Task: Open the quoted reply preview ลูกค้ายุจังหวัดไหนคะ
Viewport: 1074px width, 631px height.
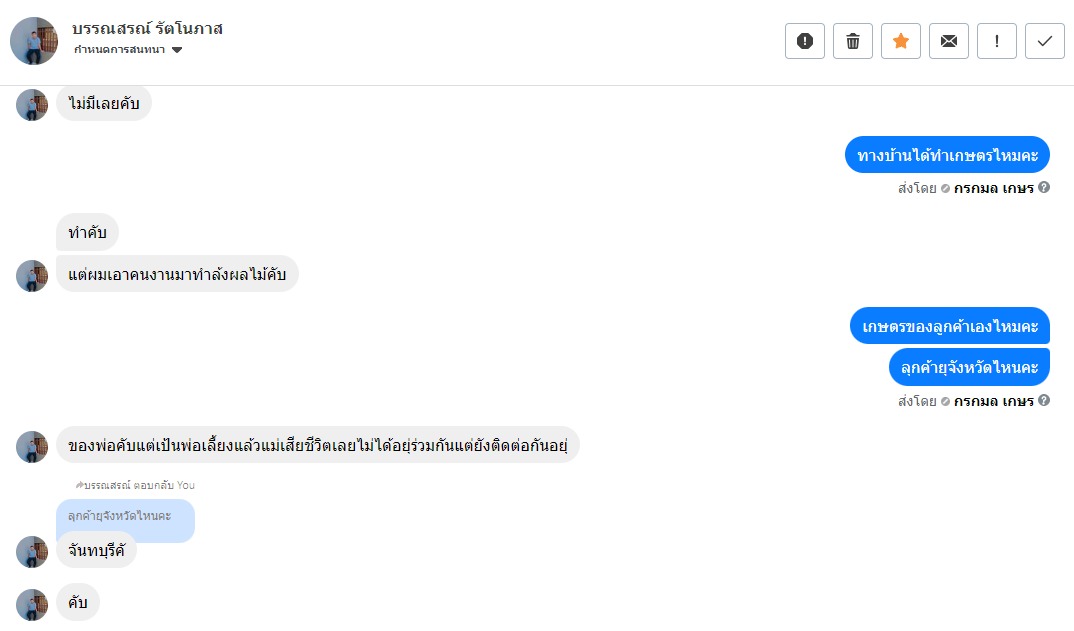Action: coord(125,516)
